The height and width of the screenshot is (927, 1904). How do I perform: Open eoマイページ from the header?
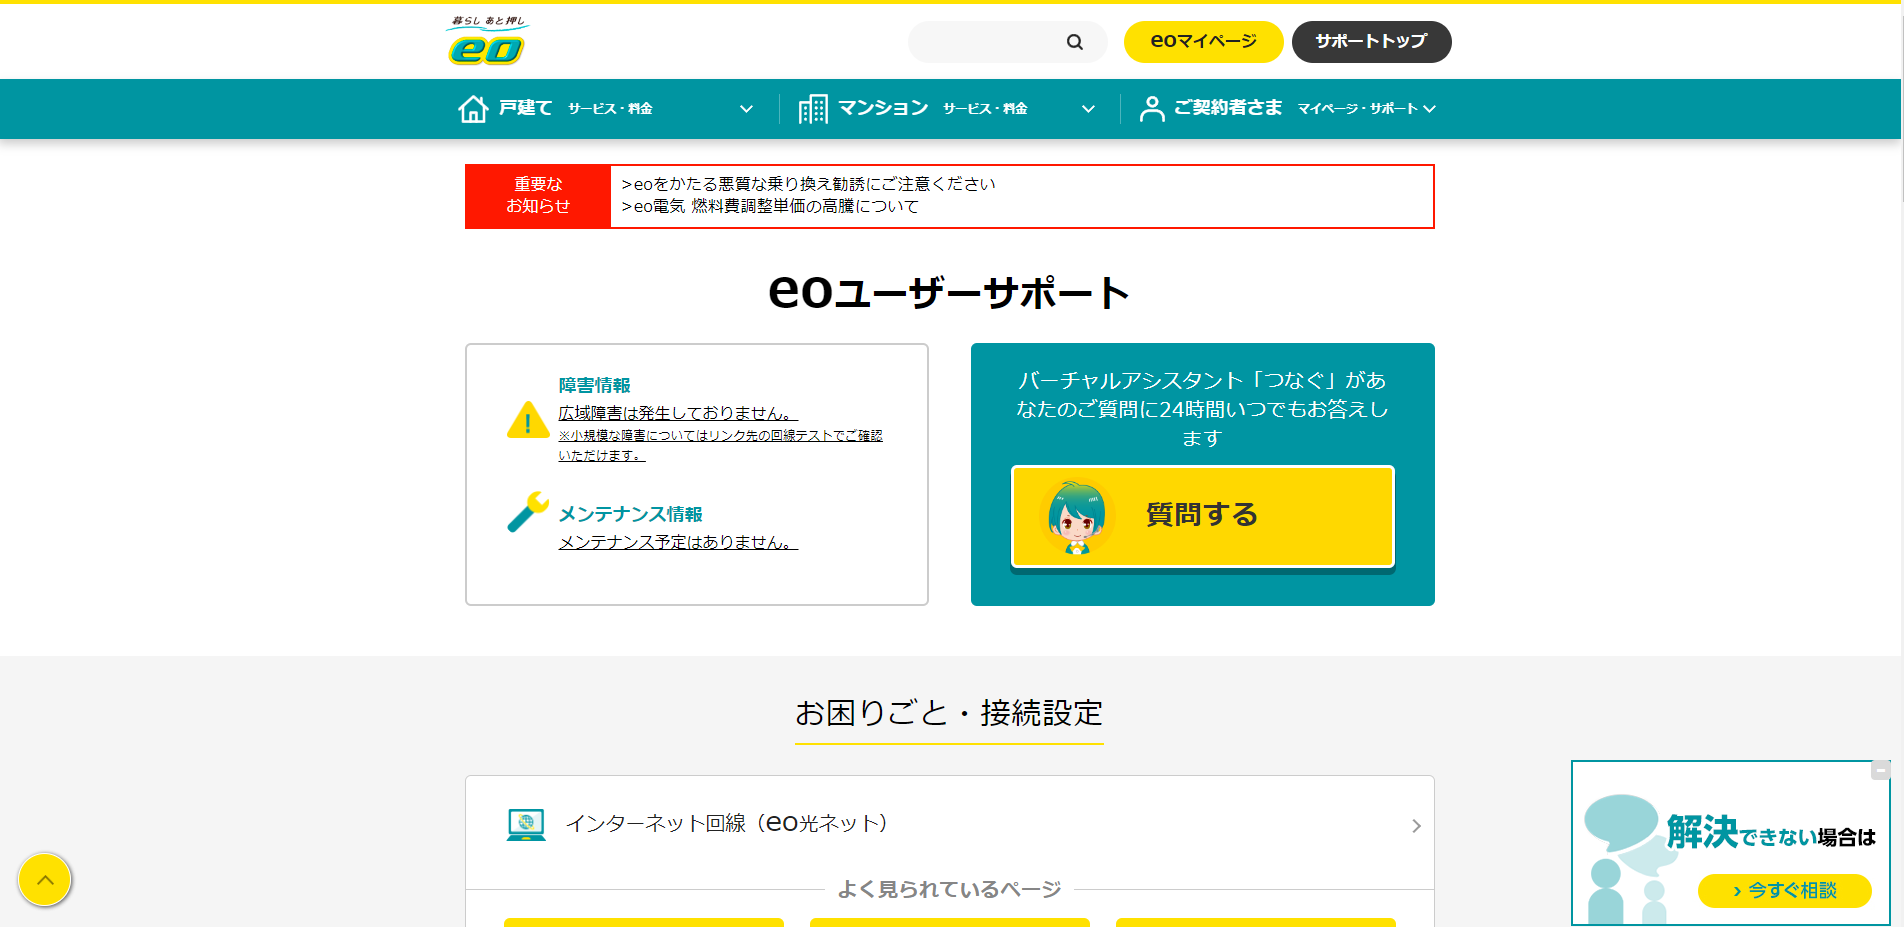tap(1203, 42)
